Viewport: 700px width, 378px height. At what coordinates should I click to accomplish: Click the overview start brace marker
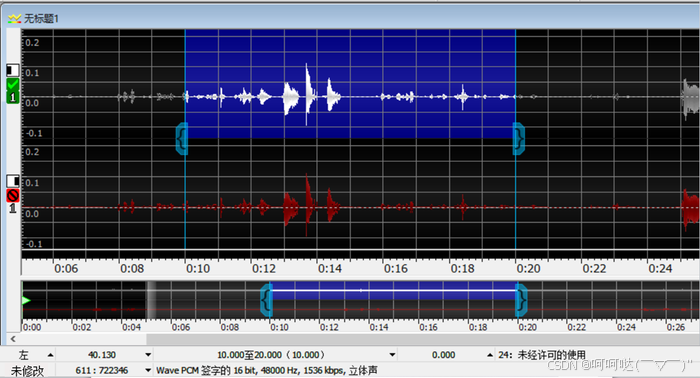pyautogui.click(x=267, y=299)
